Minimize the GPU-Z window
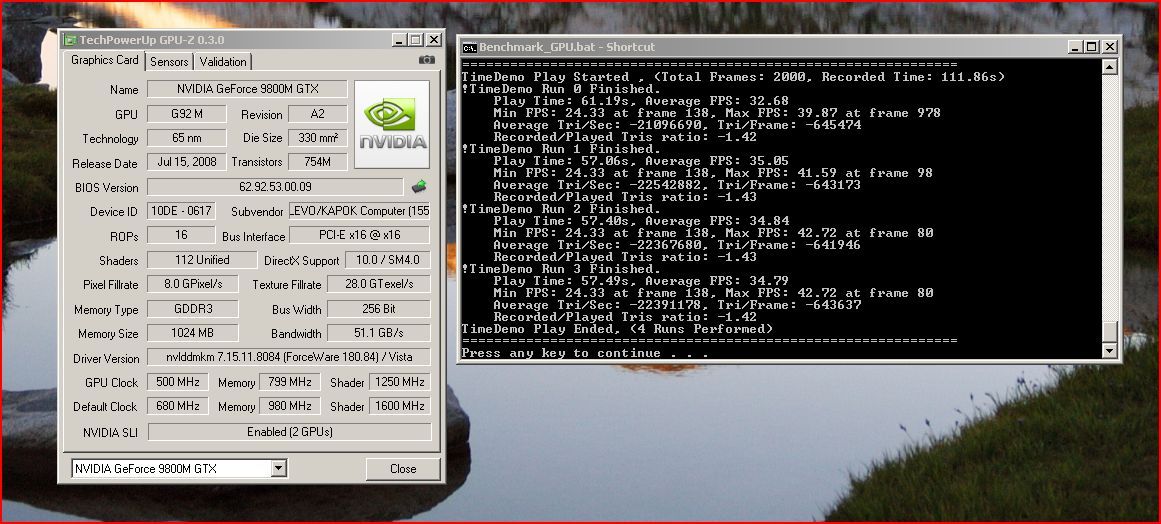The width and height of the screenshot is (1161, 524). click(x=400, y=40)
